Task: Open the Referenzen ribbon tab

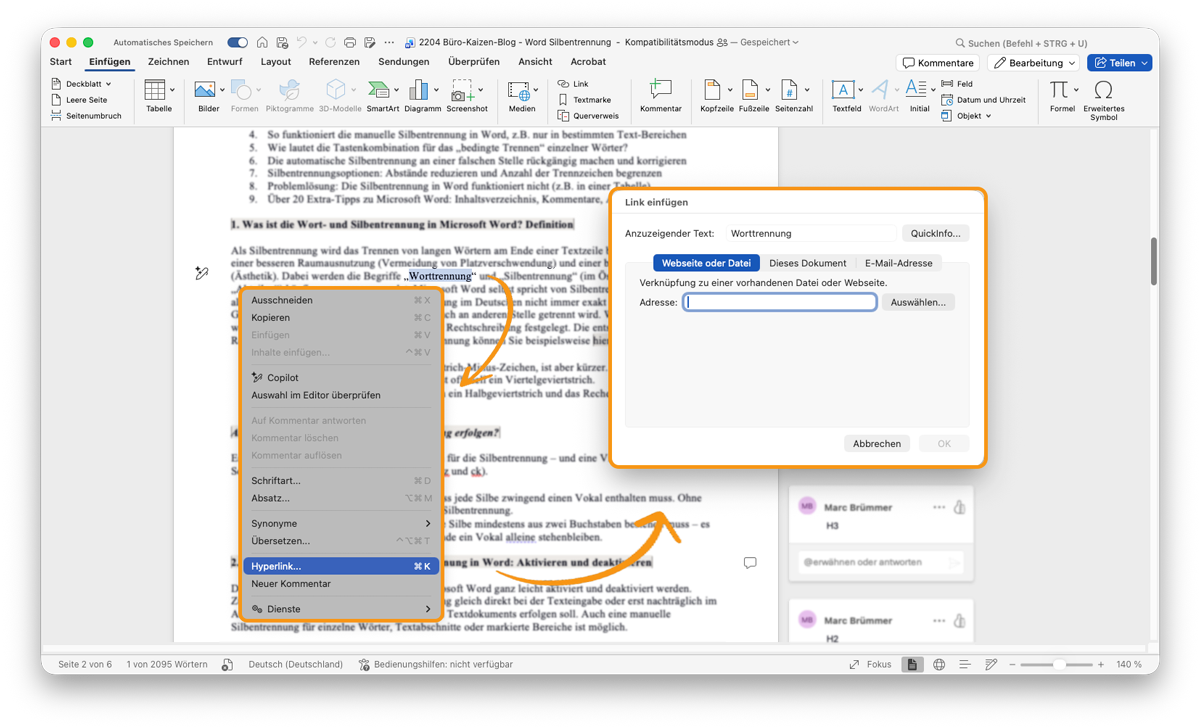Action: pyautogui.click(x=334, y=61)
